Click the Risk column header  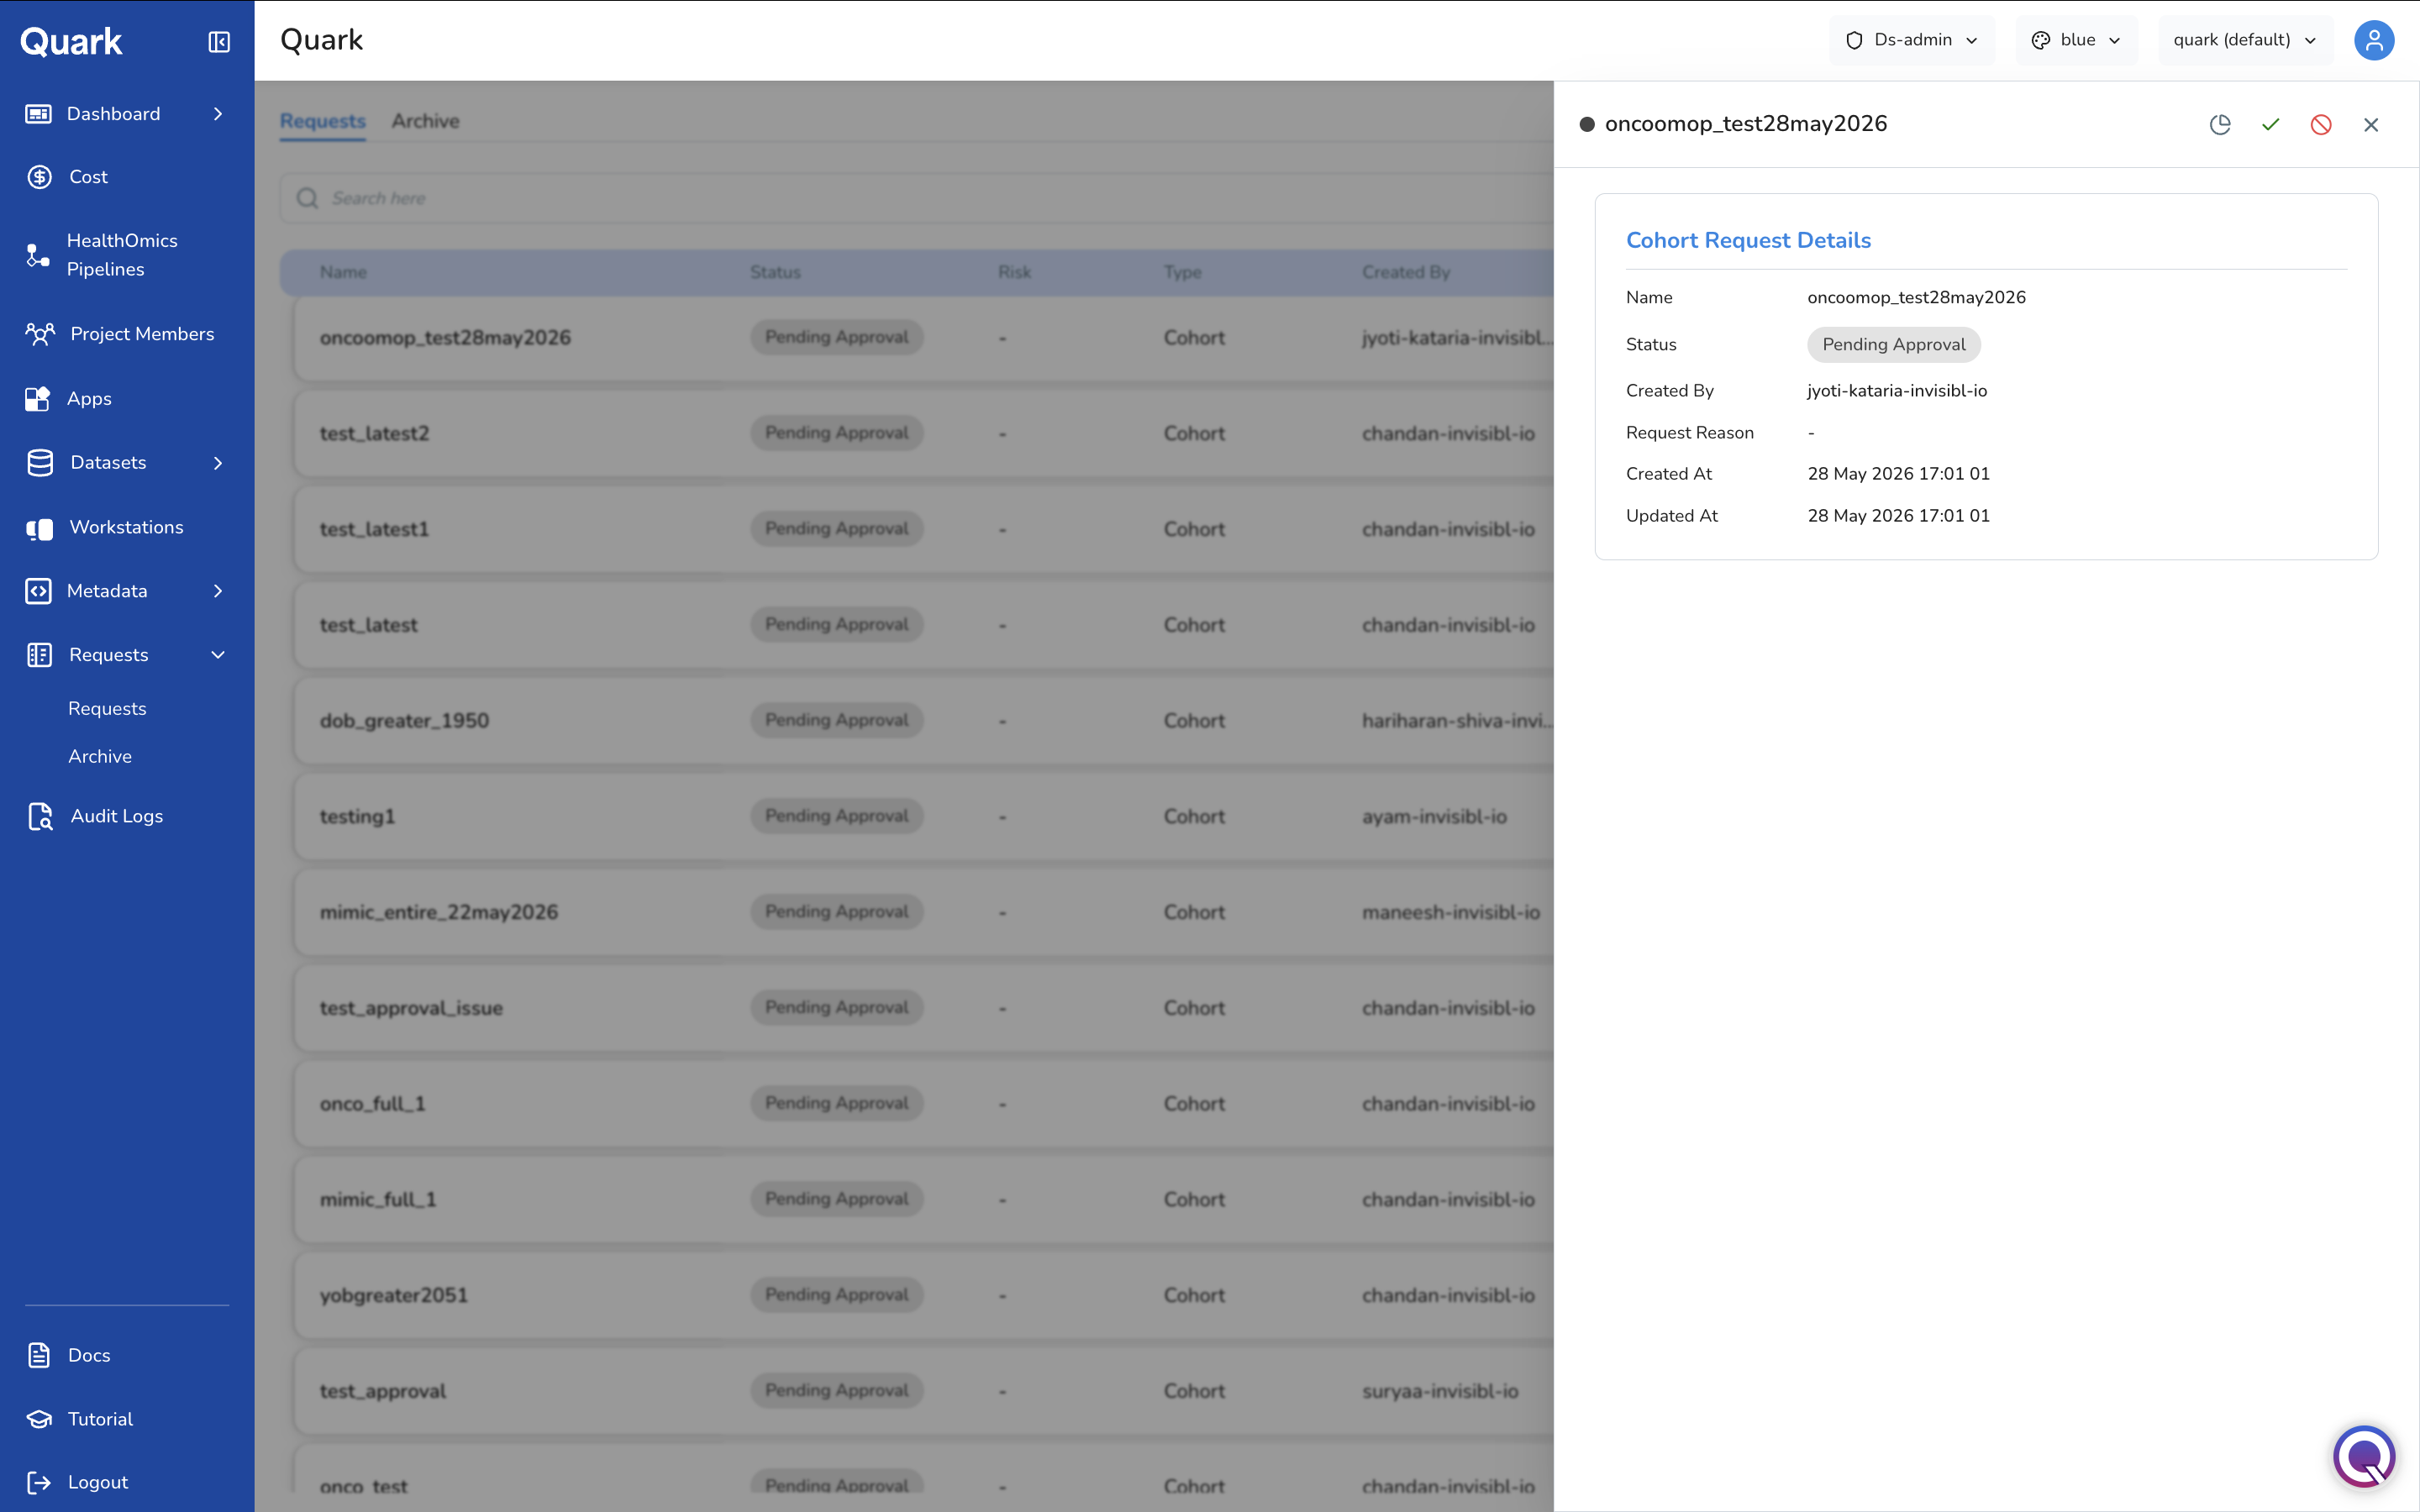tap(1014, 272)
